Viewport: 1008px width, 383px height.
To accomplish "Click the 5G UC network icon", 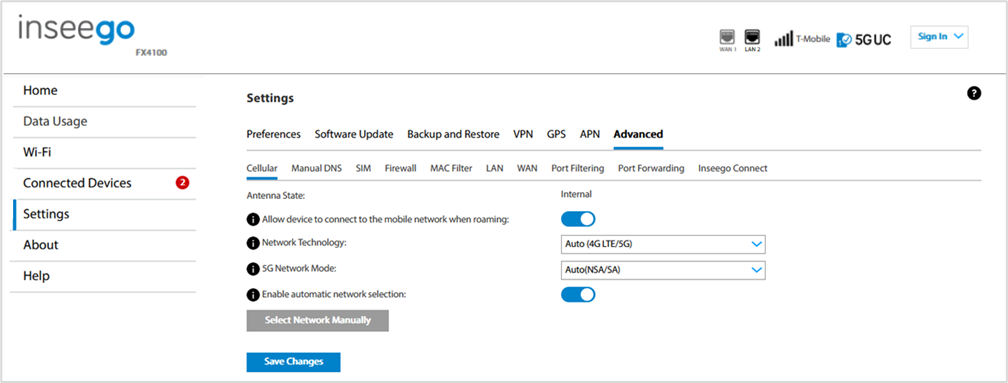I will pos(864,40).
